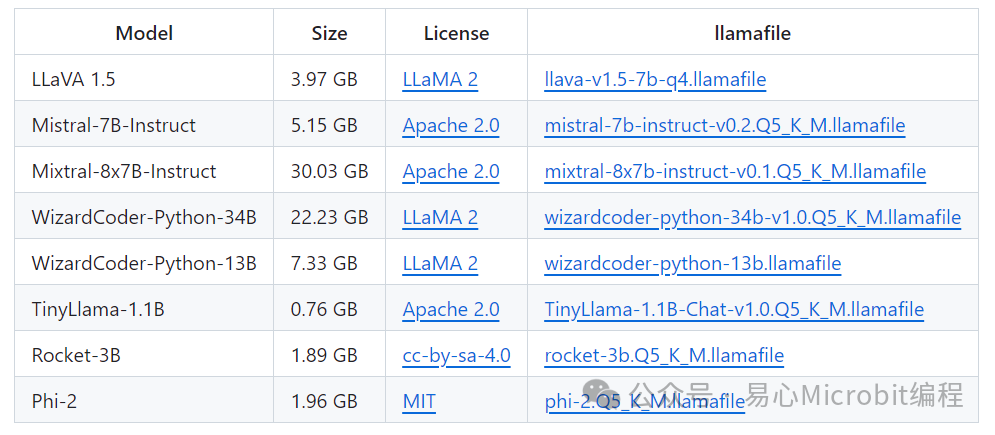Click the 5.15 GB size value
This screenshot has height=435, width=995.
tap(324, 126)
